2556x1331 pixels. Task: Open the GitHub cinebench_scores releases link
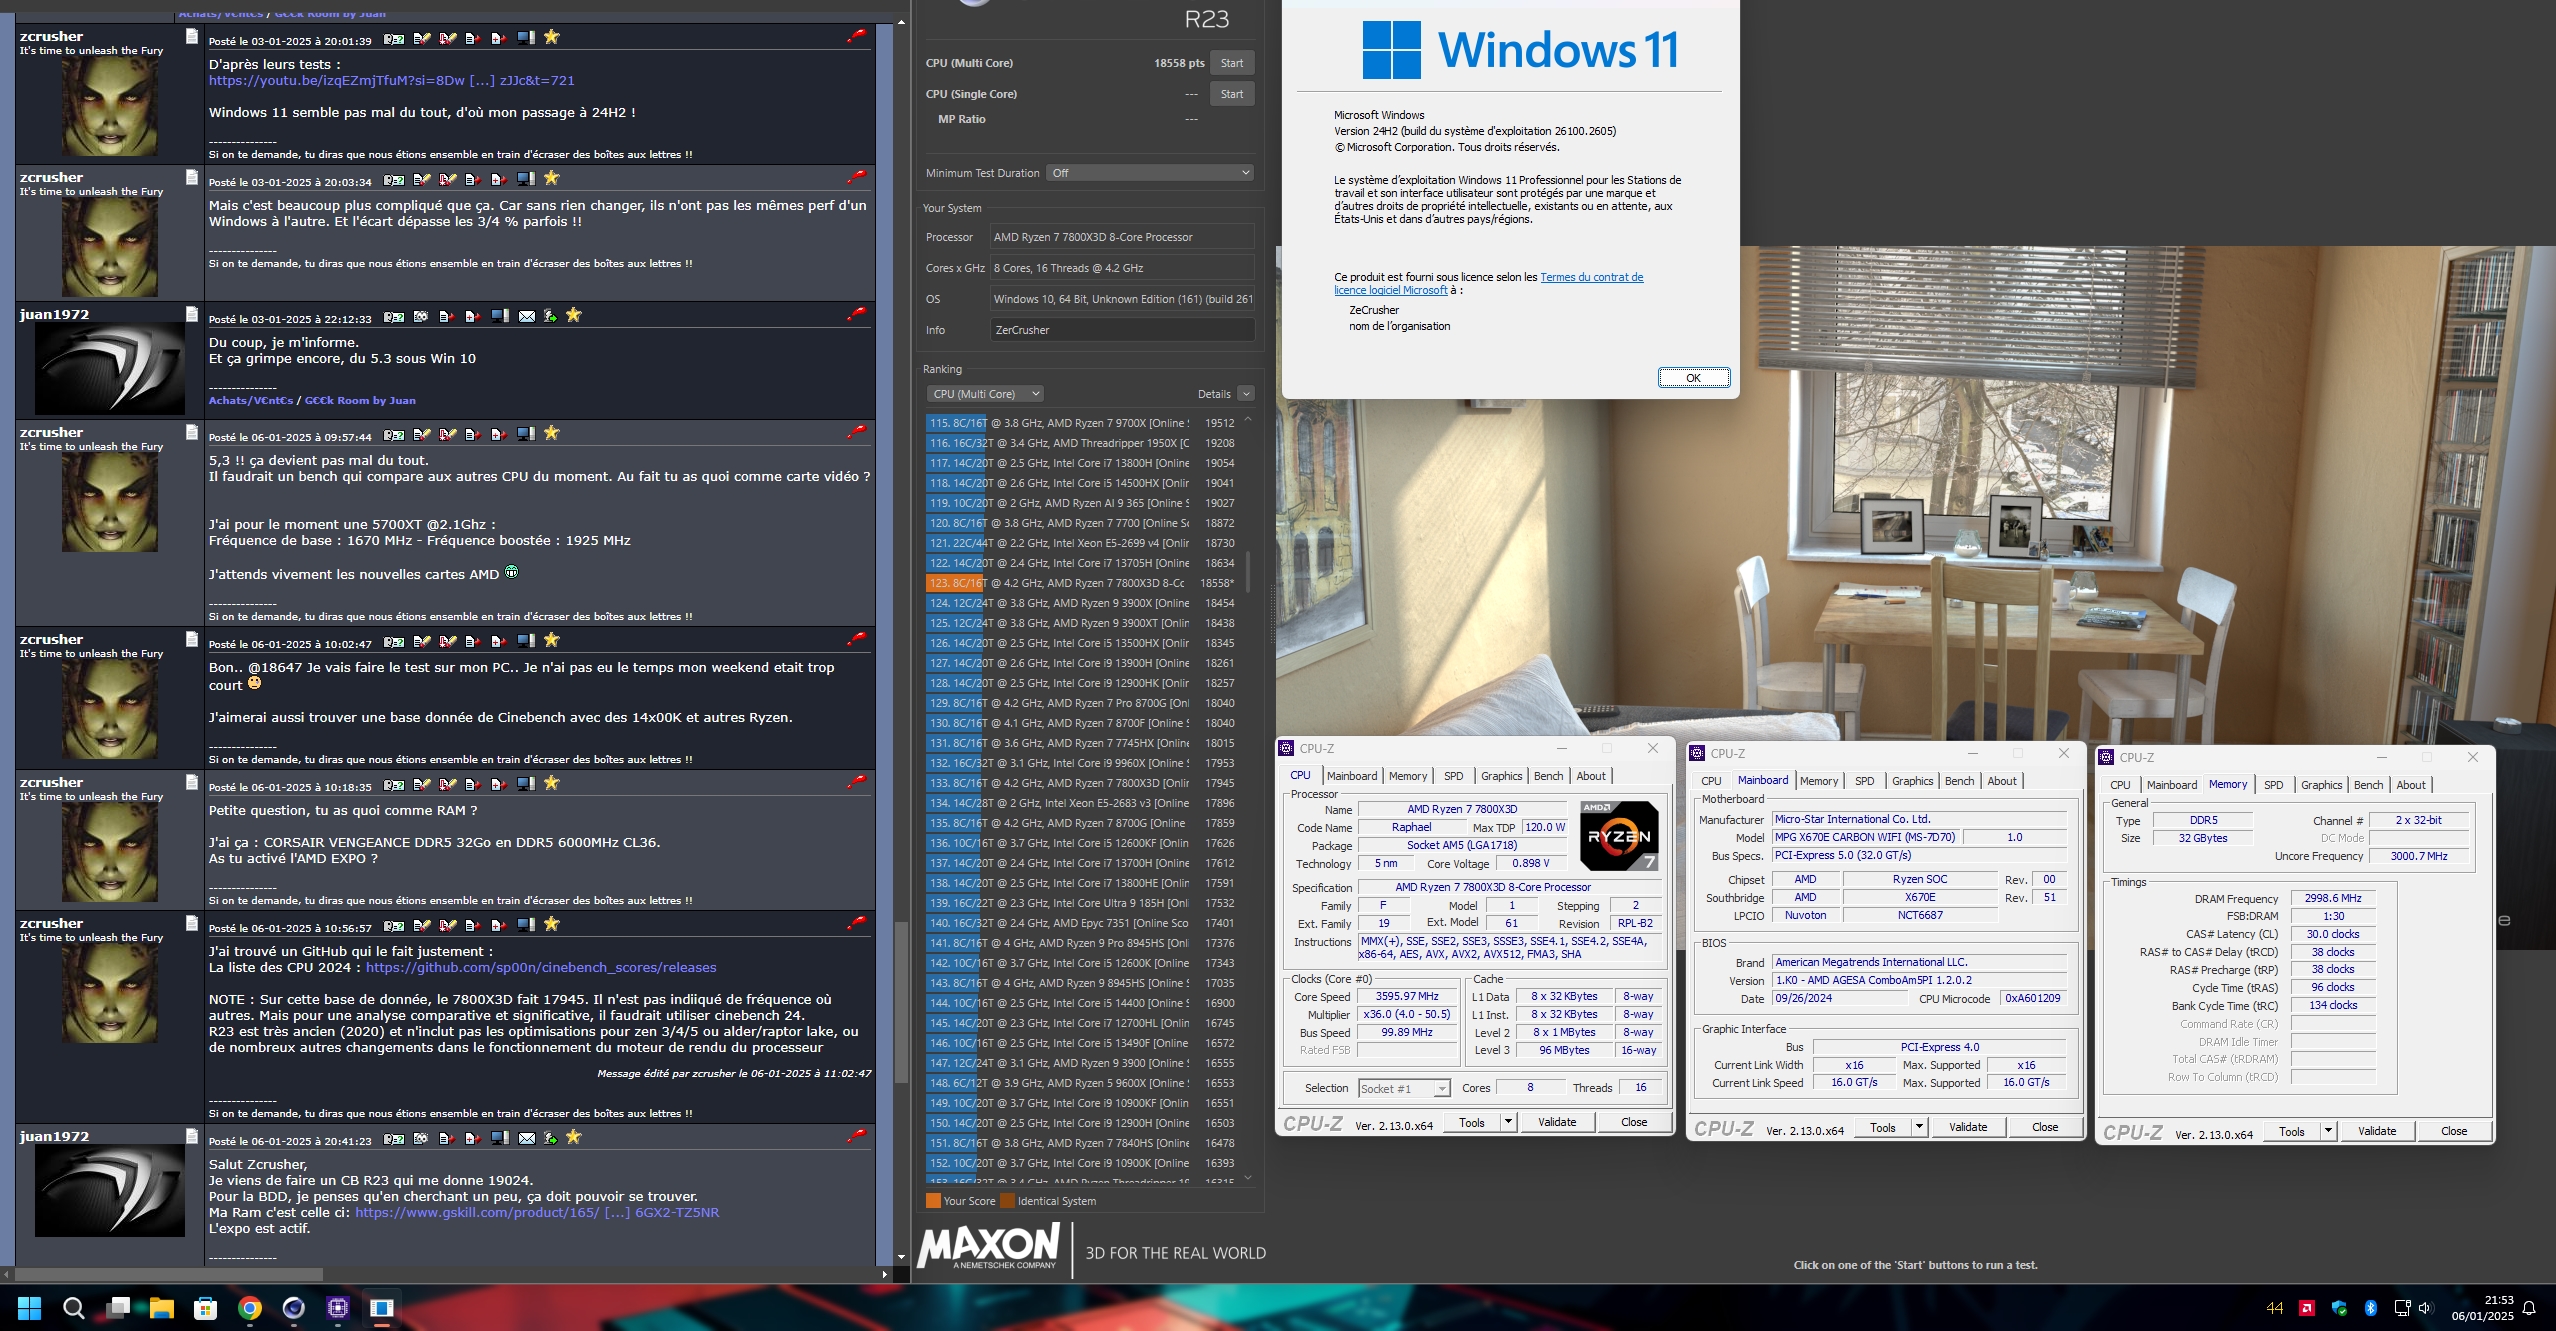(x=540, y=968)
